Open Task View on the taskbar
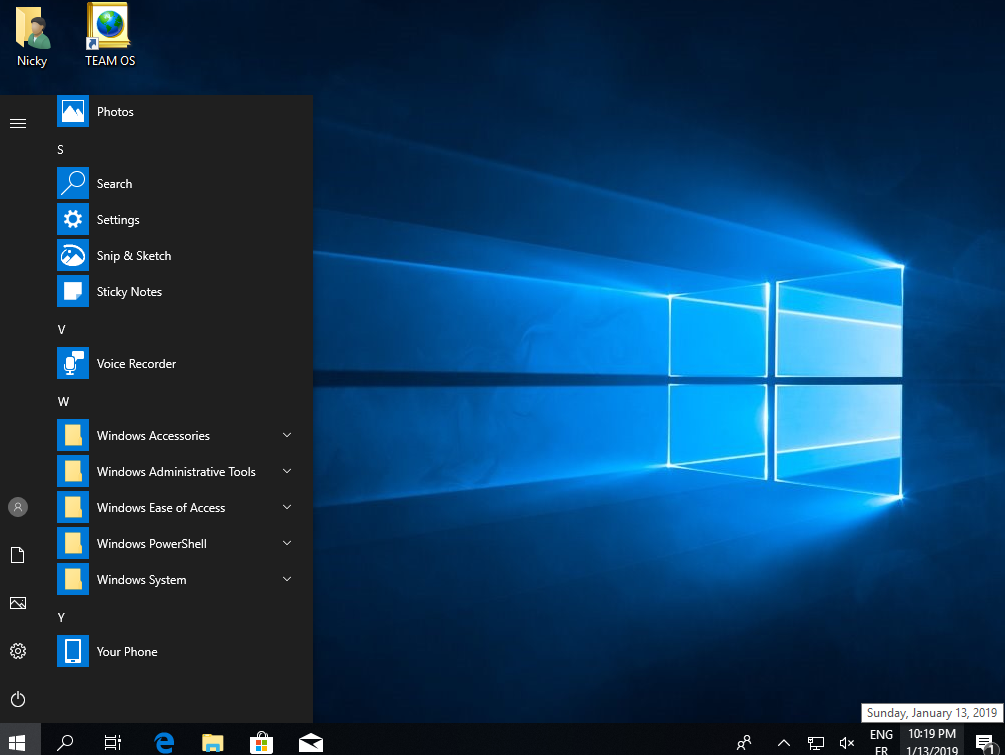 pos(113,743)
